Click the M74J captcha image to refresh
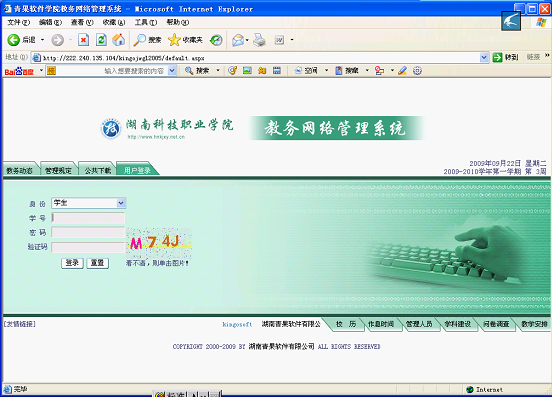Image resolution: width=552 pixels, height=397 pixels. click(x=159, y=242)
